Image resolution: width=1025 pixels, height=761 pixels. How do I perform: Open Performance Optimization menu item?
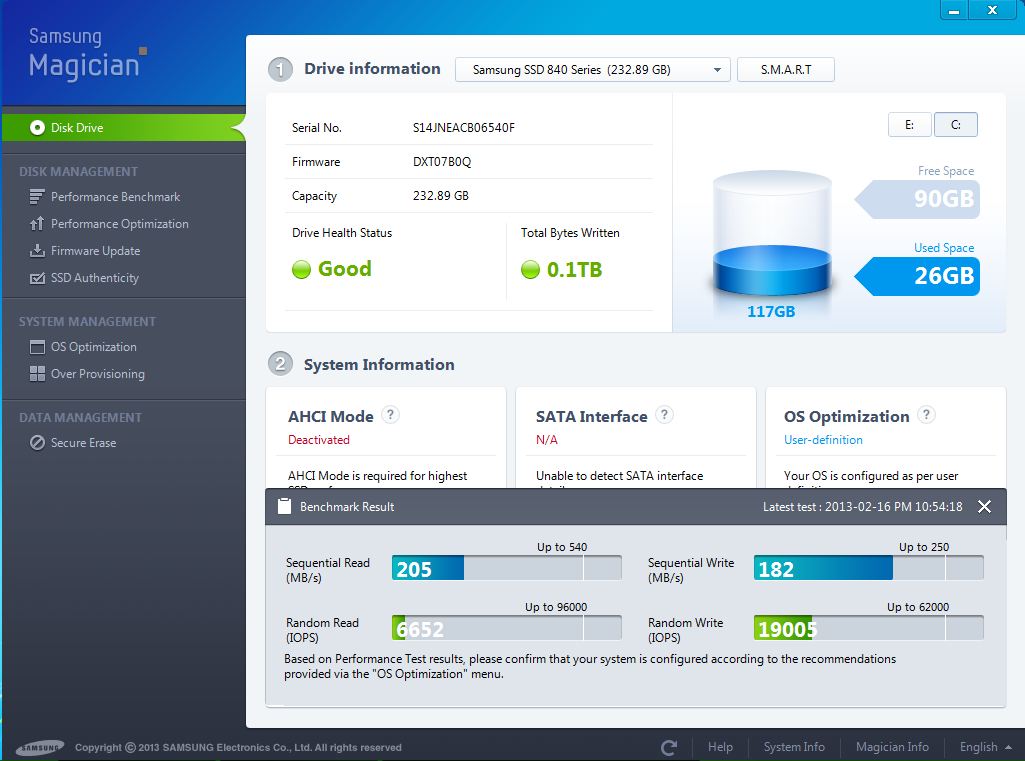(120, 224)
